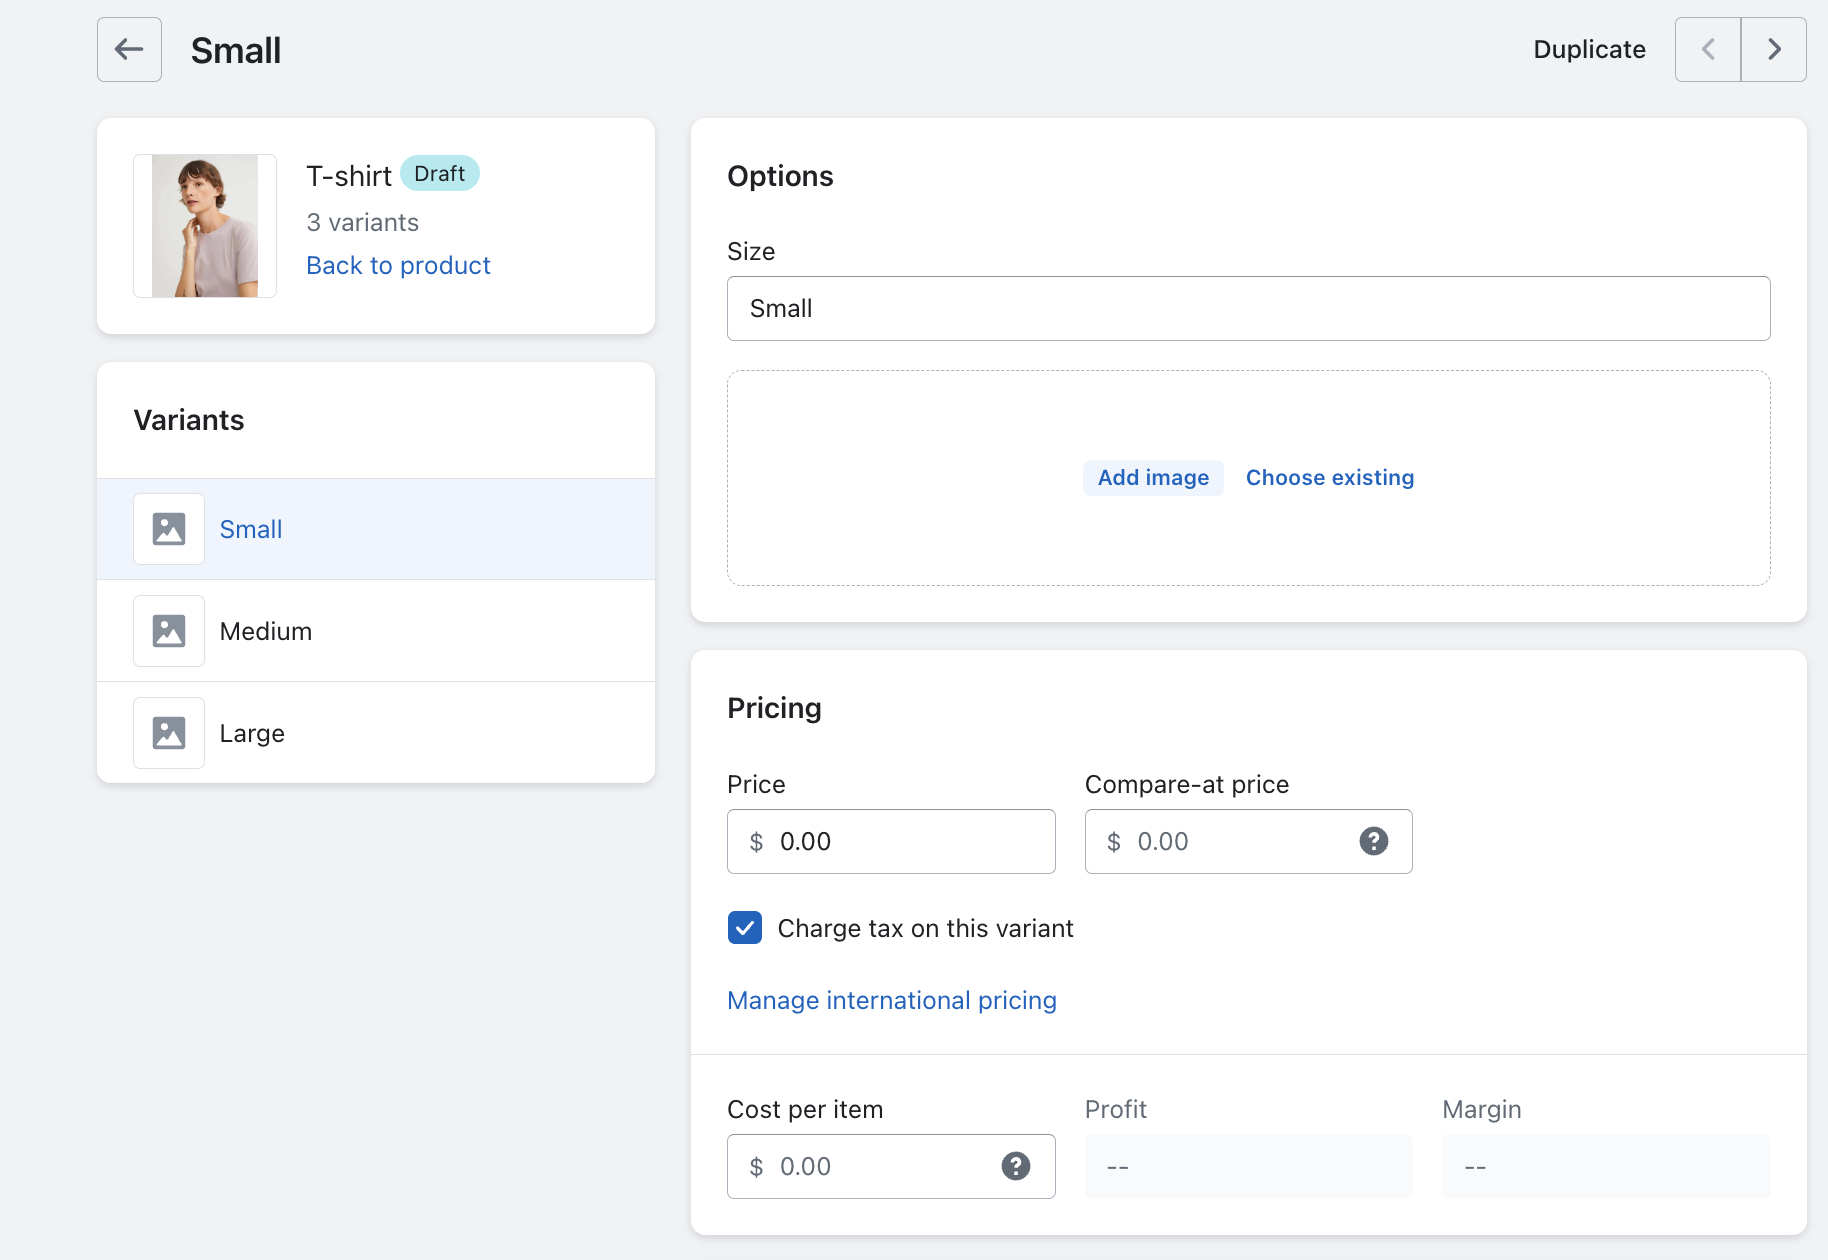Image resolution: width=1828 pixels, height=1260 pixels.
Task: Click Choose existing image link
Action: (x=1330, y=478)
